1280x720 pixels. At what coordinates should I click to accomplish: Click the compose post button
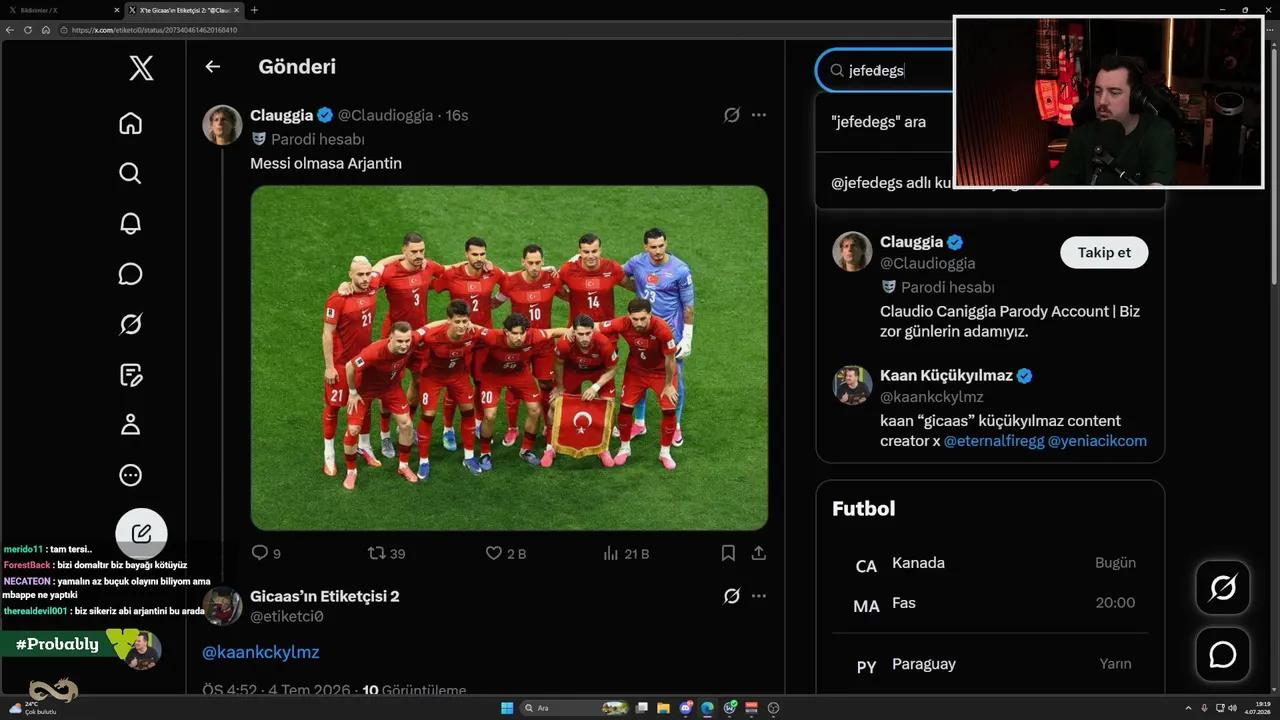[x=141, y=533]
